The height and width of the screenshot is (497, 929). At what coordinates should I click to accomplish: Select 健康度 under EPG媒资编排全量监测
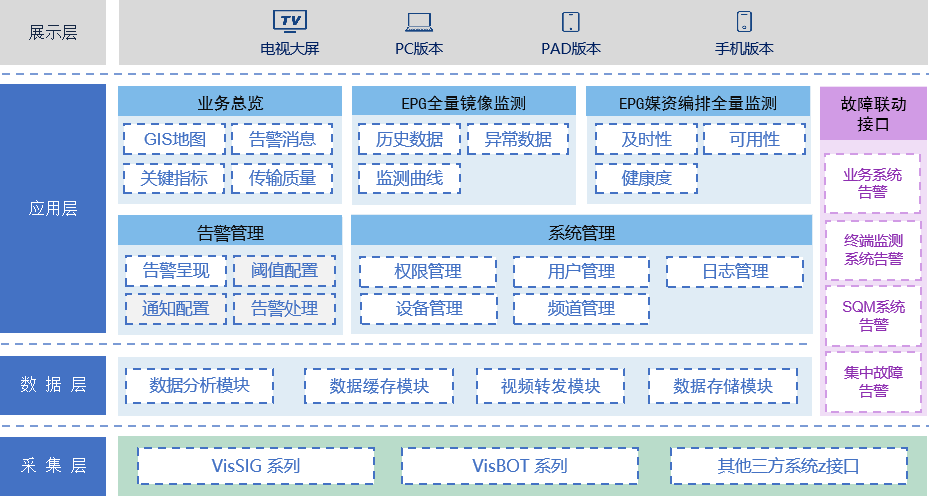[646, 178]
